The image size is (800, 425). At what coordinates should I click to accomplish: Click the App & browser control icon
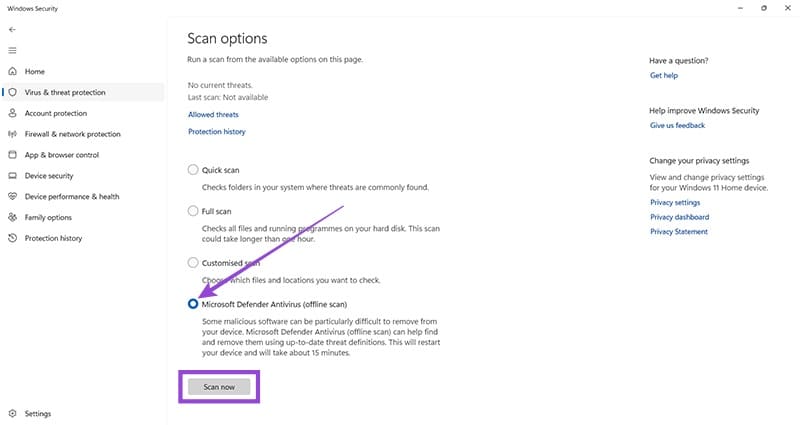pyautogui.click(x=12, y=155)
